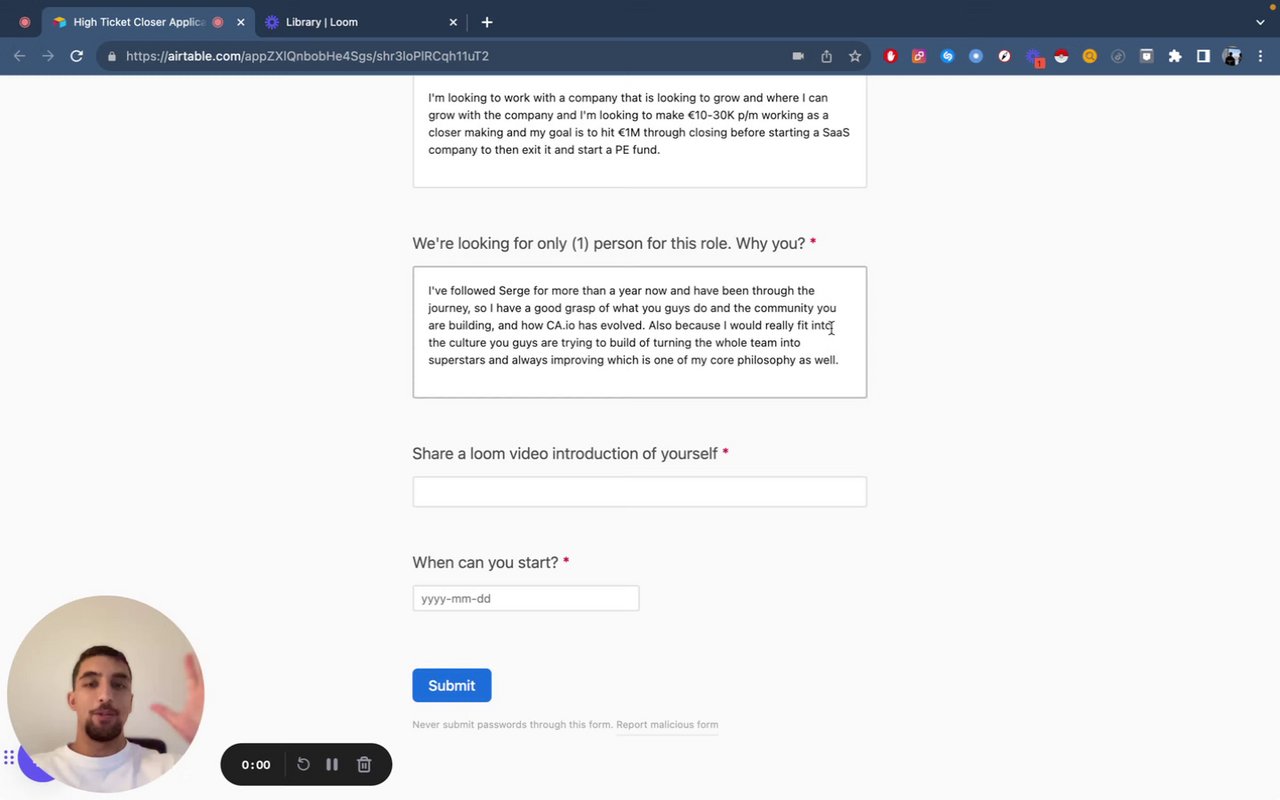
Task: Share this page via share icon
Action: click(826, 56)
